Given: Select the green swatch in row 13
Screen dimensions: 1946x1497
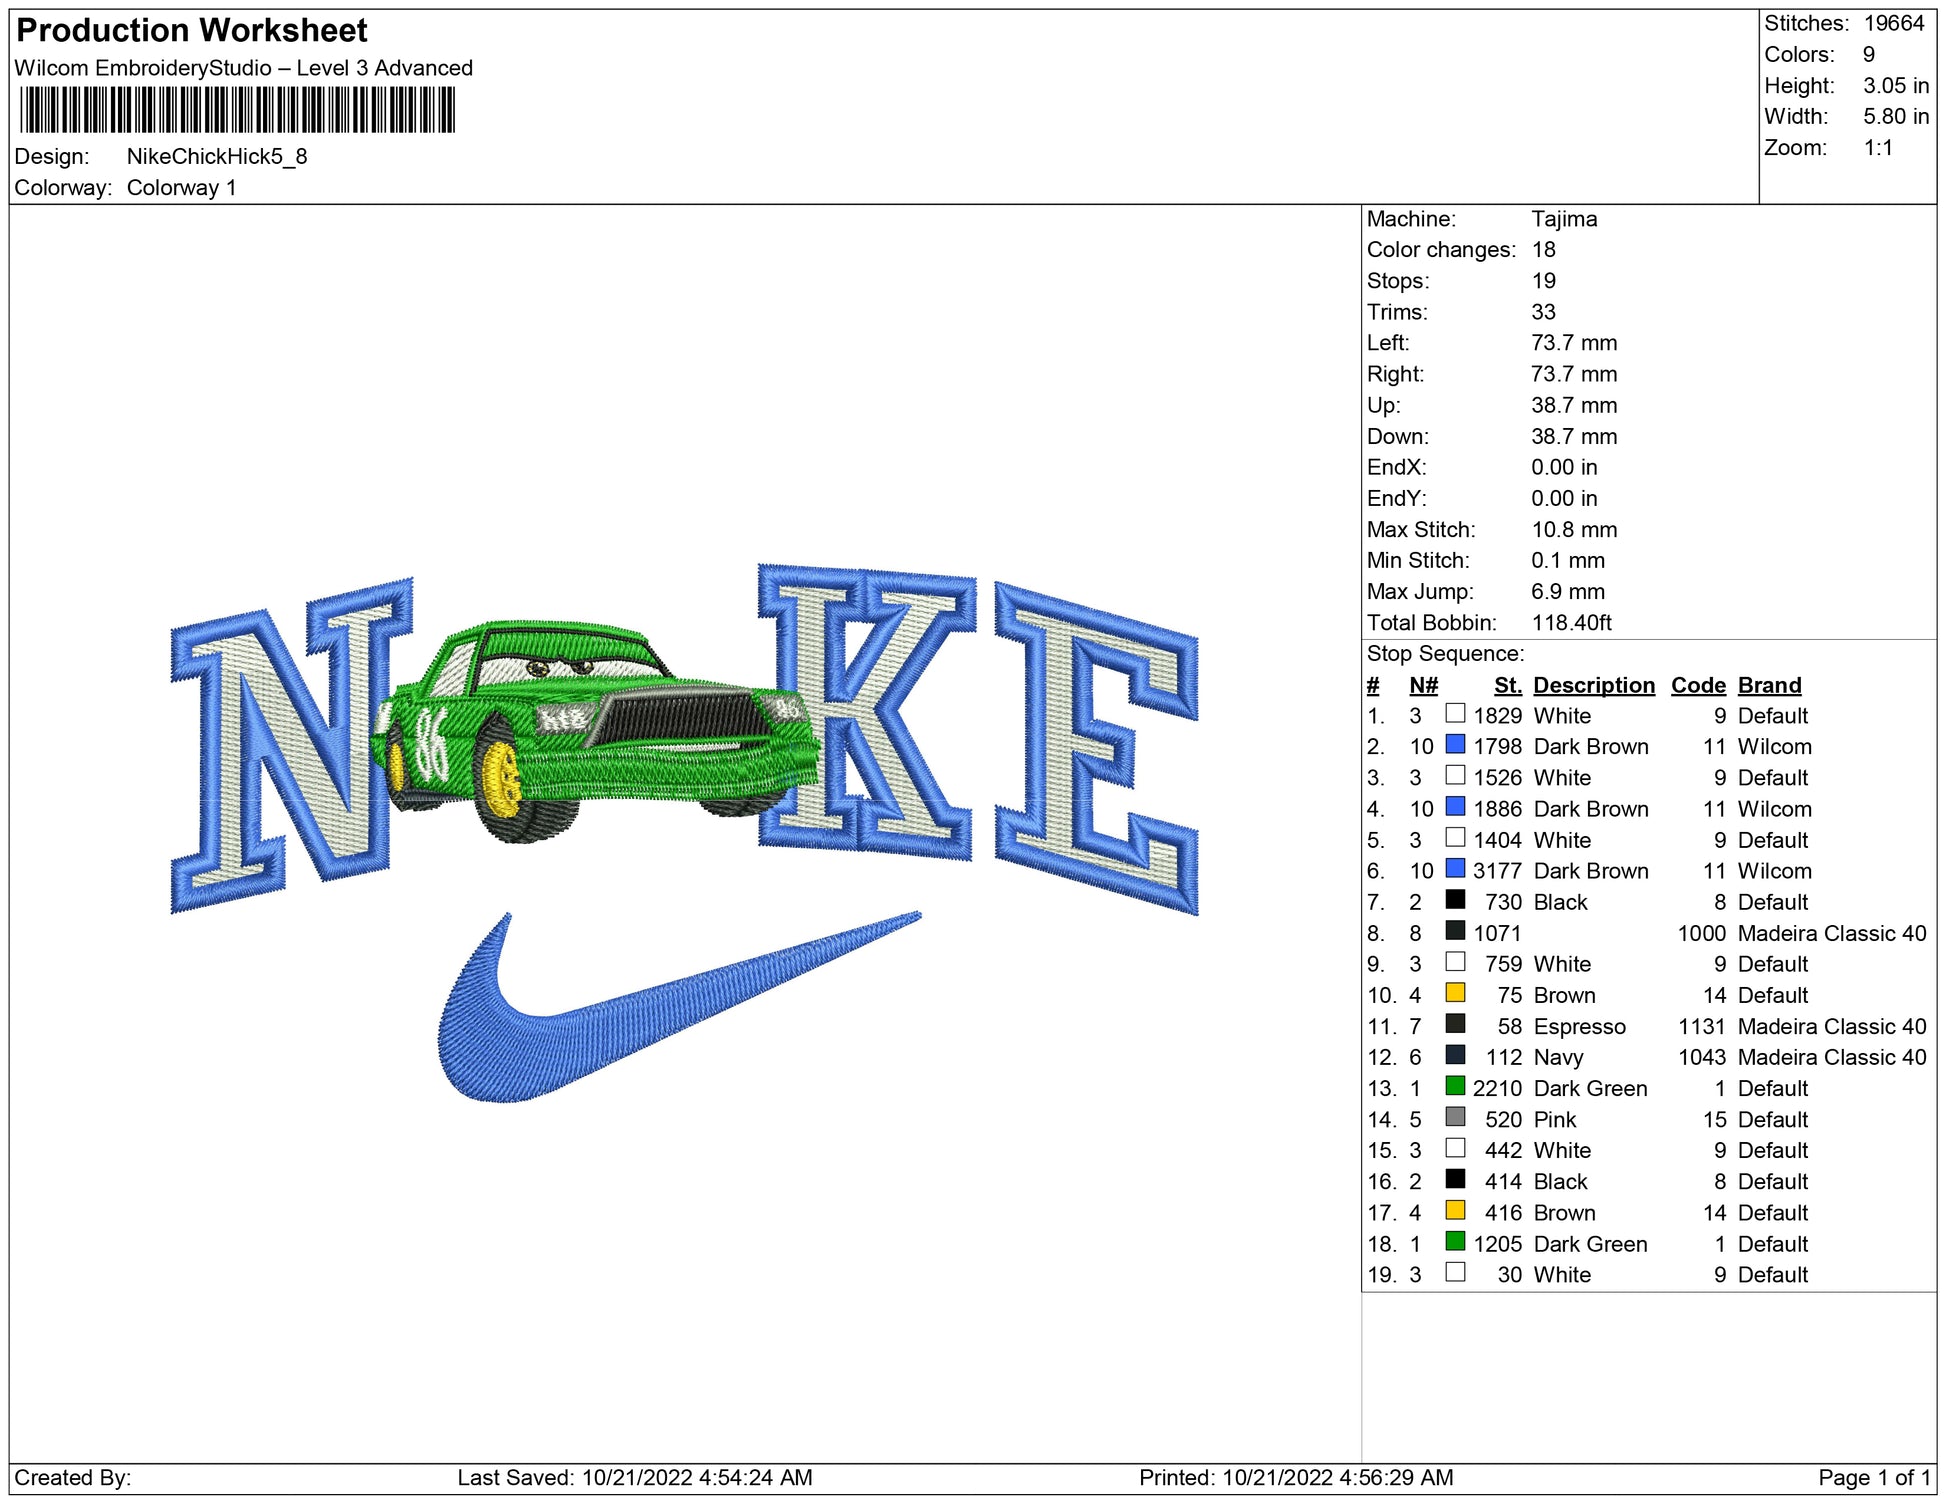Looking at the screenshot, I should 1455,1086.
